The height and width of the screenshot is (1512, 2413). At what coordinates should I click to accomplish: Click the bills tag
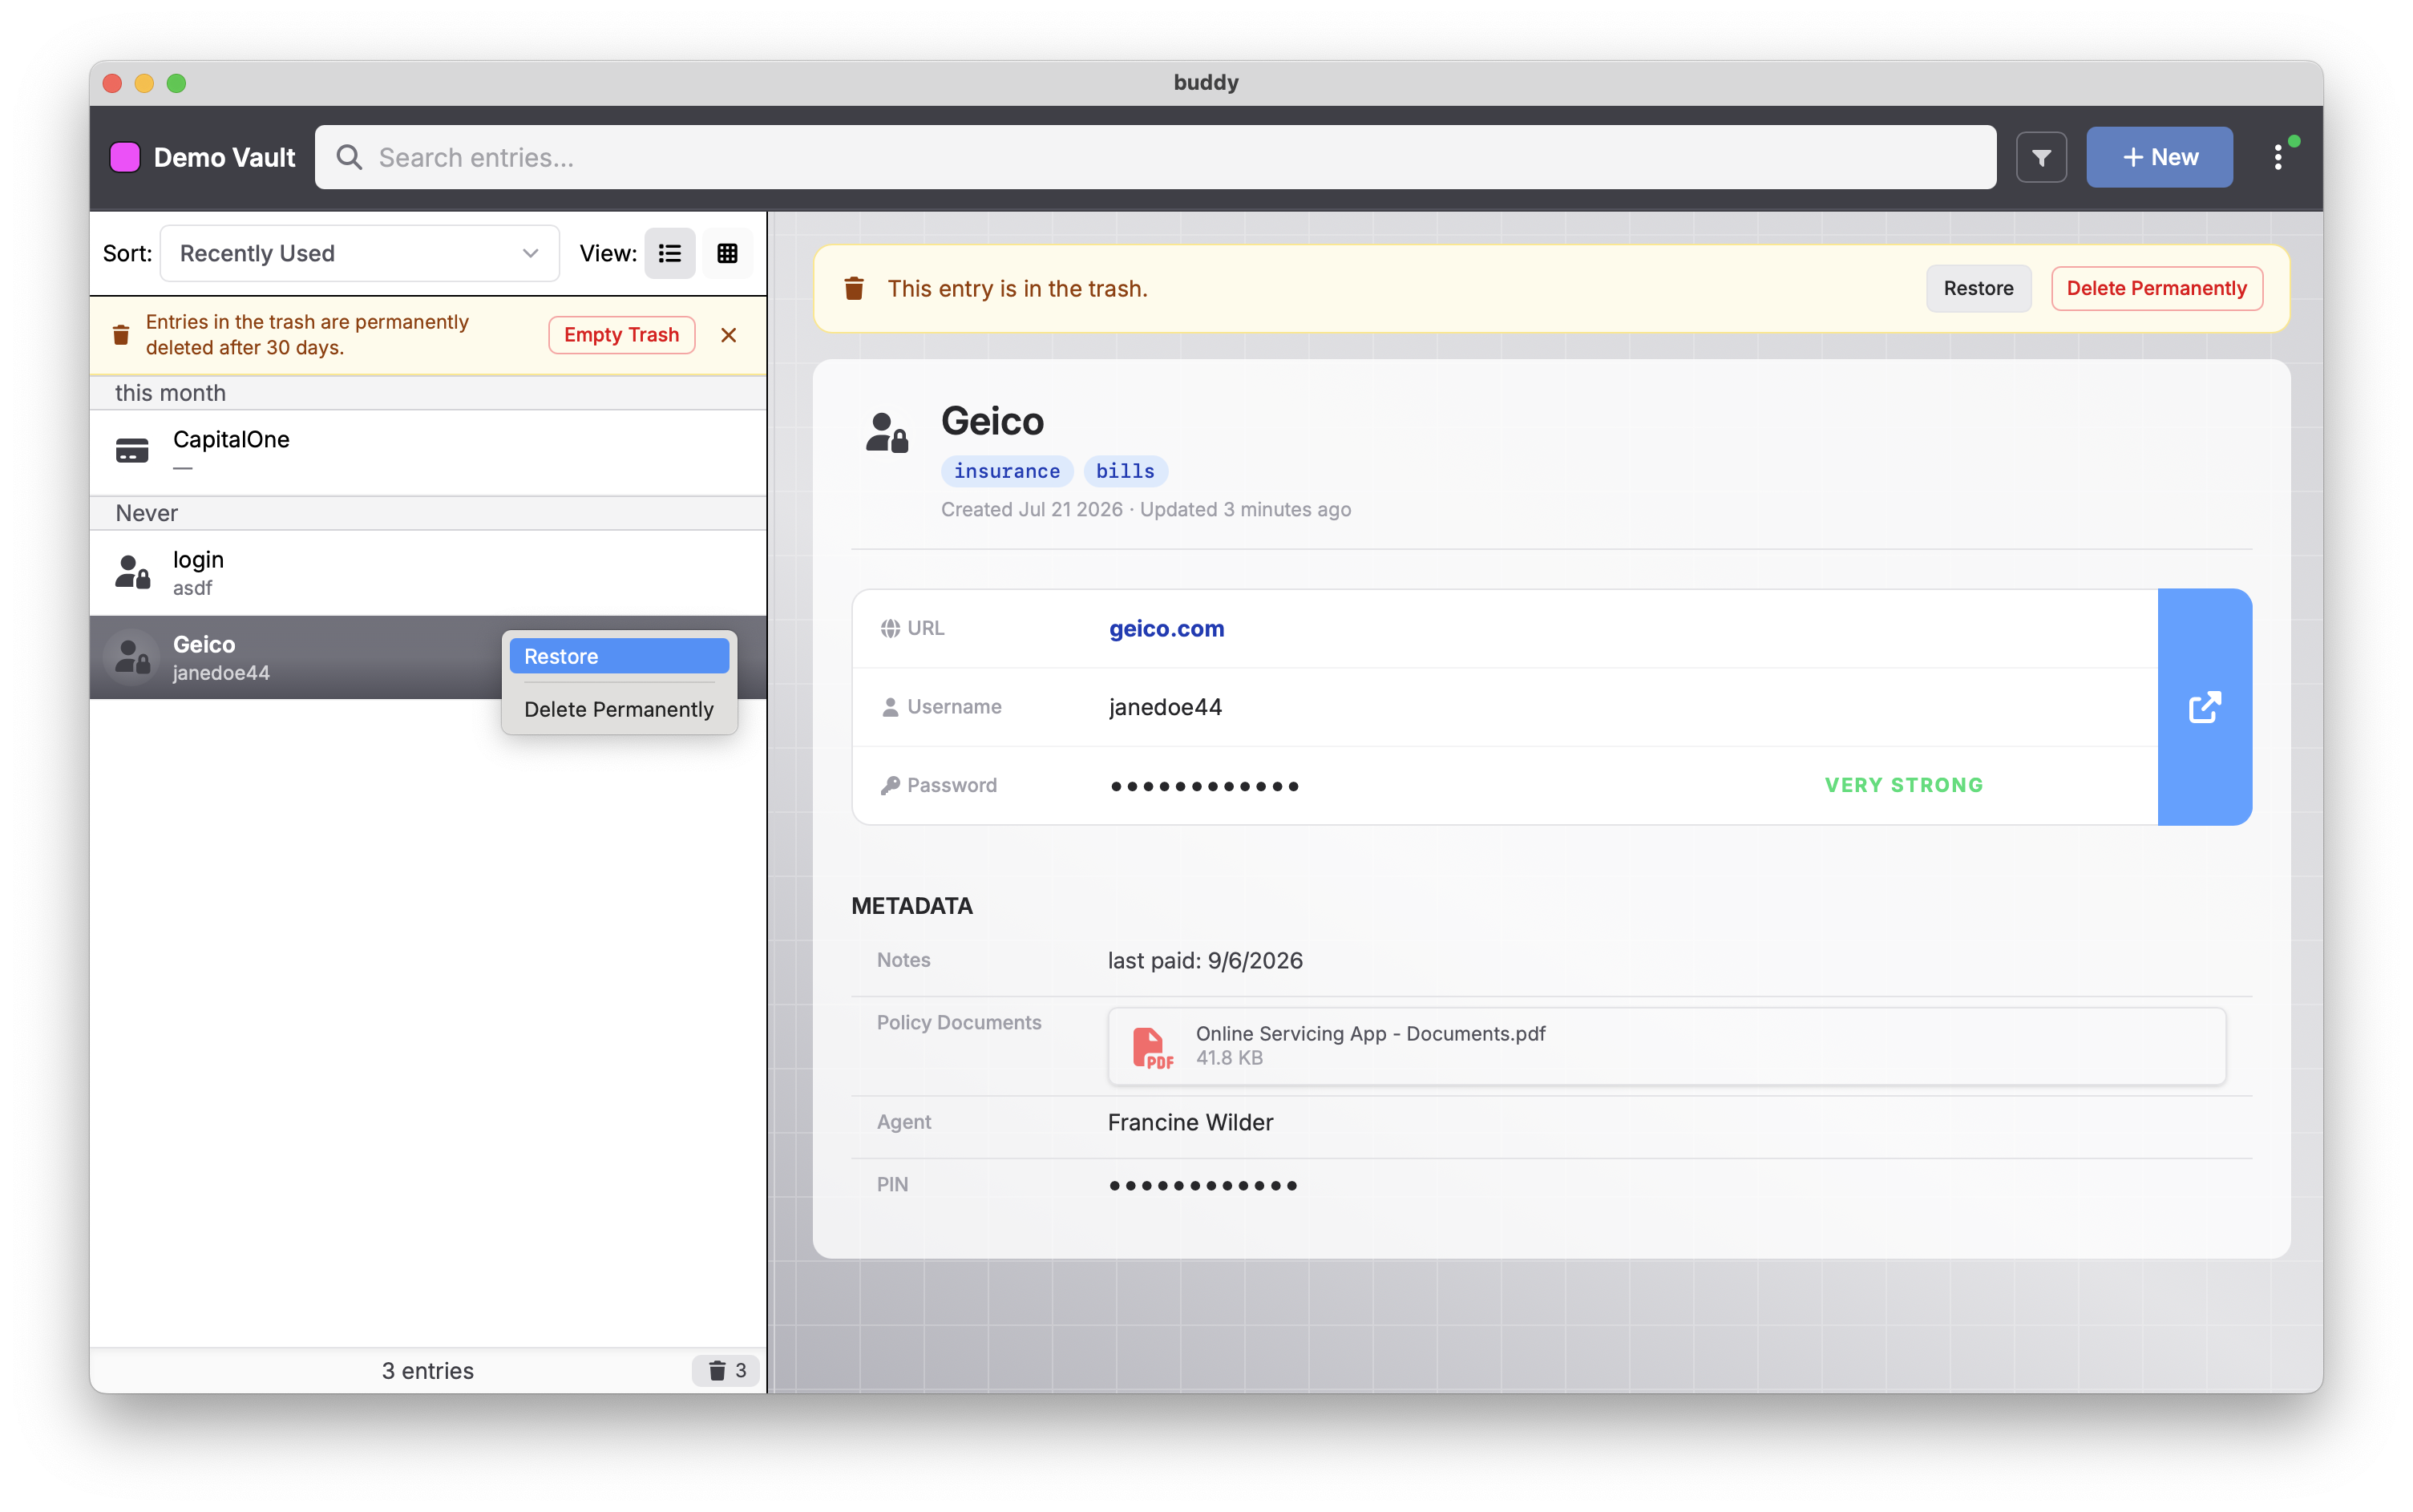point(1125,471)
